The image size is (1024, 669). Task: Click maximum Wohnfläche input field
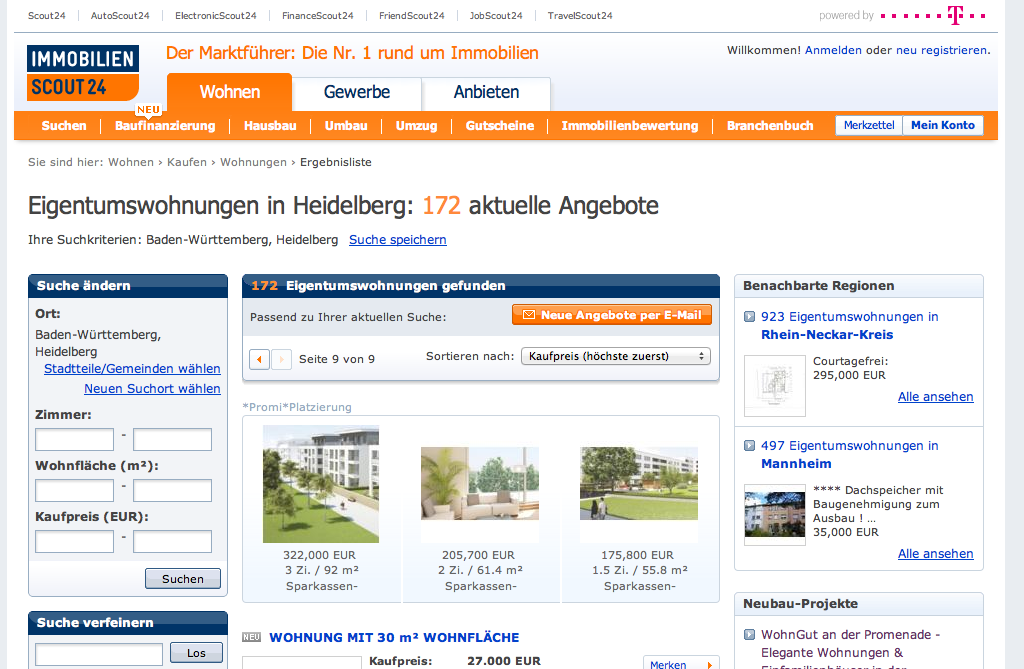pyautogui.click(x=172, y=491)
